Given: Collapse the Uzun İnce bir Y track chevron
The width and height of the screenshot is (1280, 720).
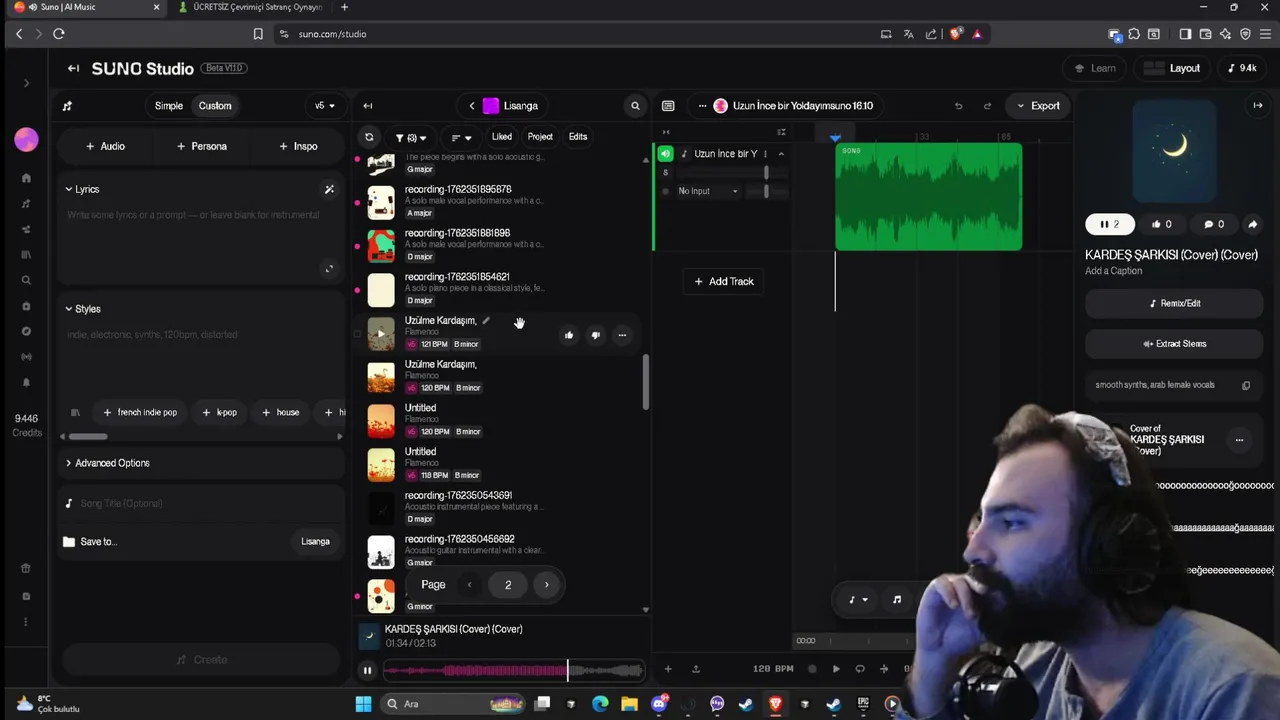Looking at the screenshot, I should [781, 154].
